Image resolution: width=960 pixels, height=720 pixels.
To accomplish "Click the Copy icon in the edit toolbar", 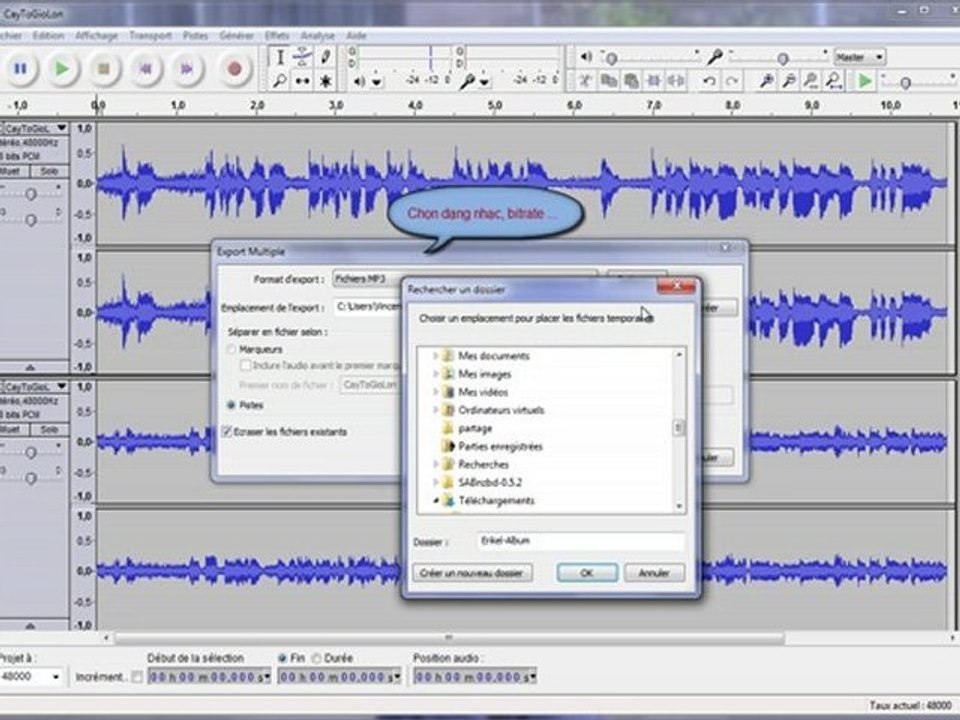I will point(609,80).
